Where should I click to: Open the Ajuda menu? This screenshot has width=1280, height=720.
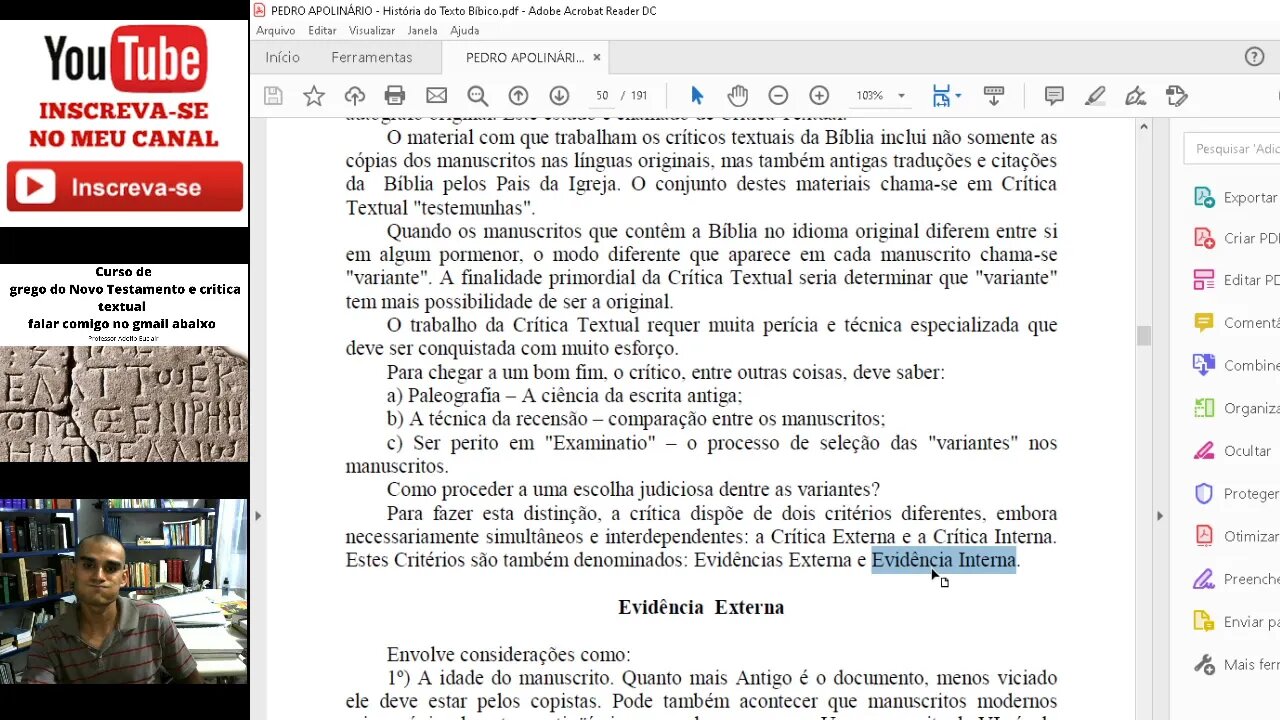pos(465,30)
